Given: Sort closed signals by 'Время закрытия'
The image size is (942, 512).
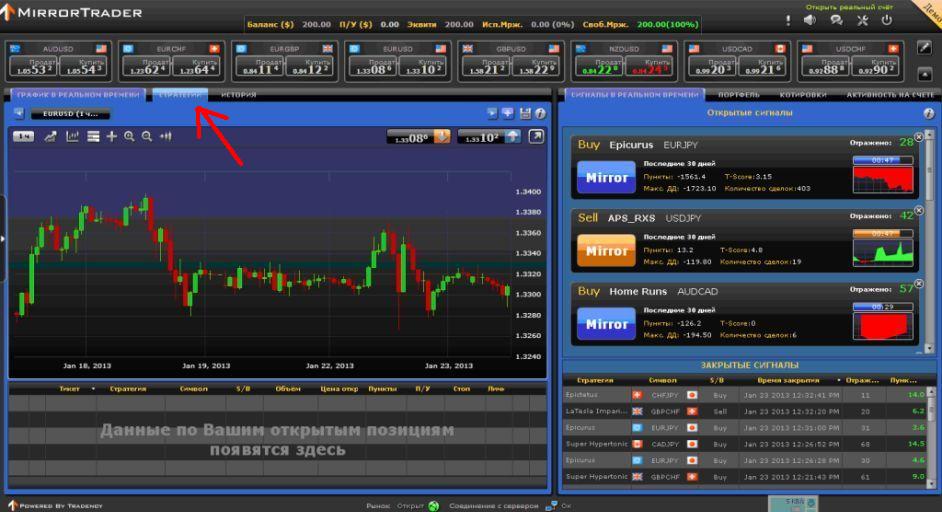Looking at the screenshot, I should click(x=788, y=380).
